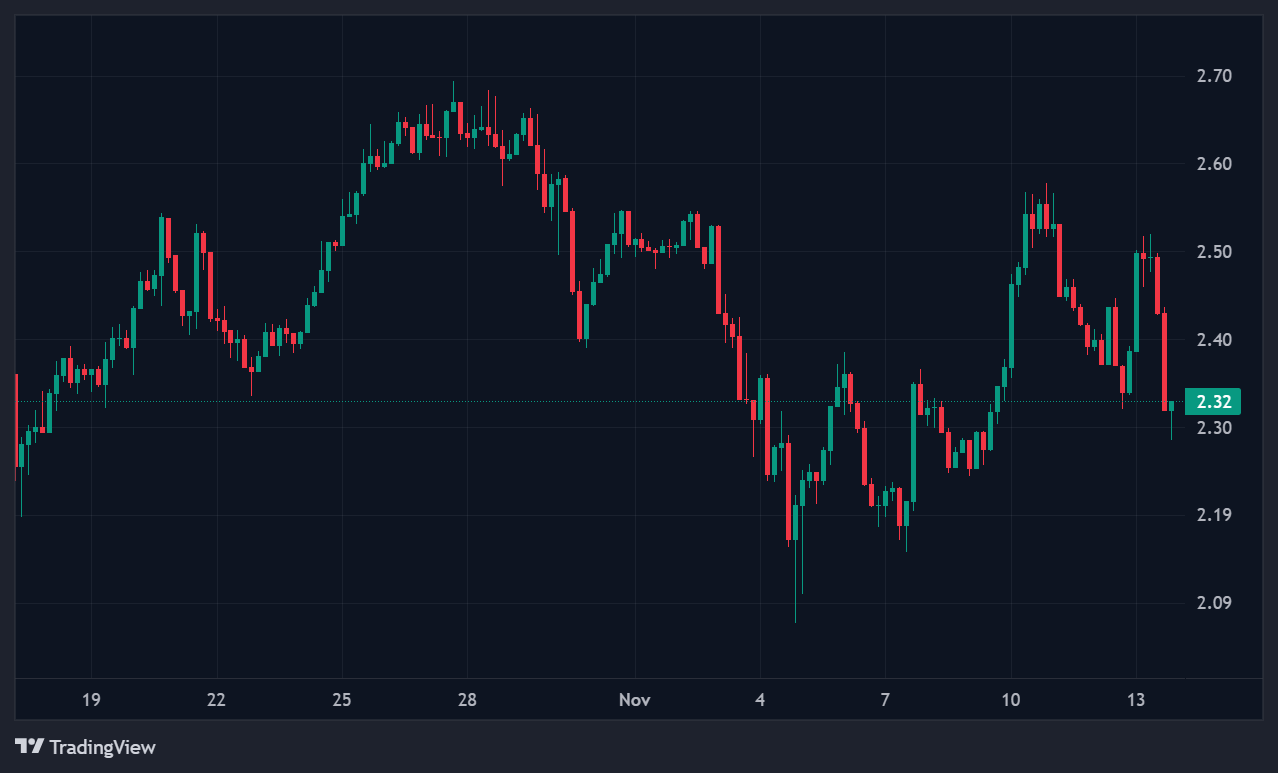Screen dimensions: 1278x773
Task: Click the 2.09 price axis label
Action: (x=1213, y=603)
